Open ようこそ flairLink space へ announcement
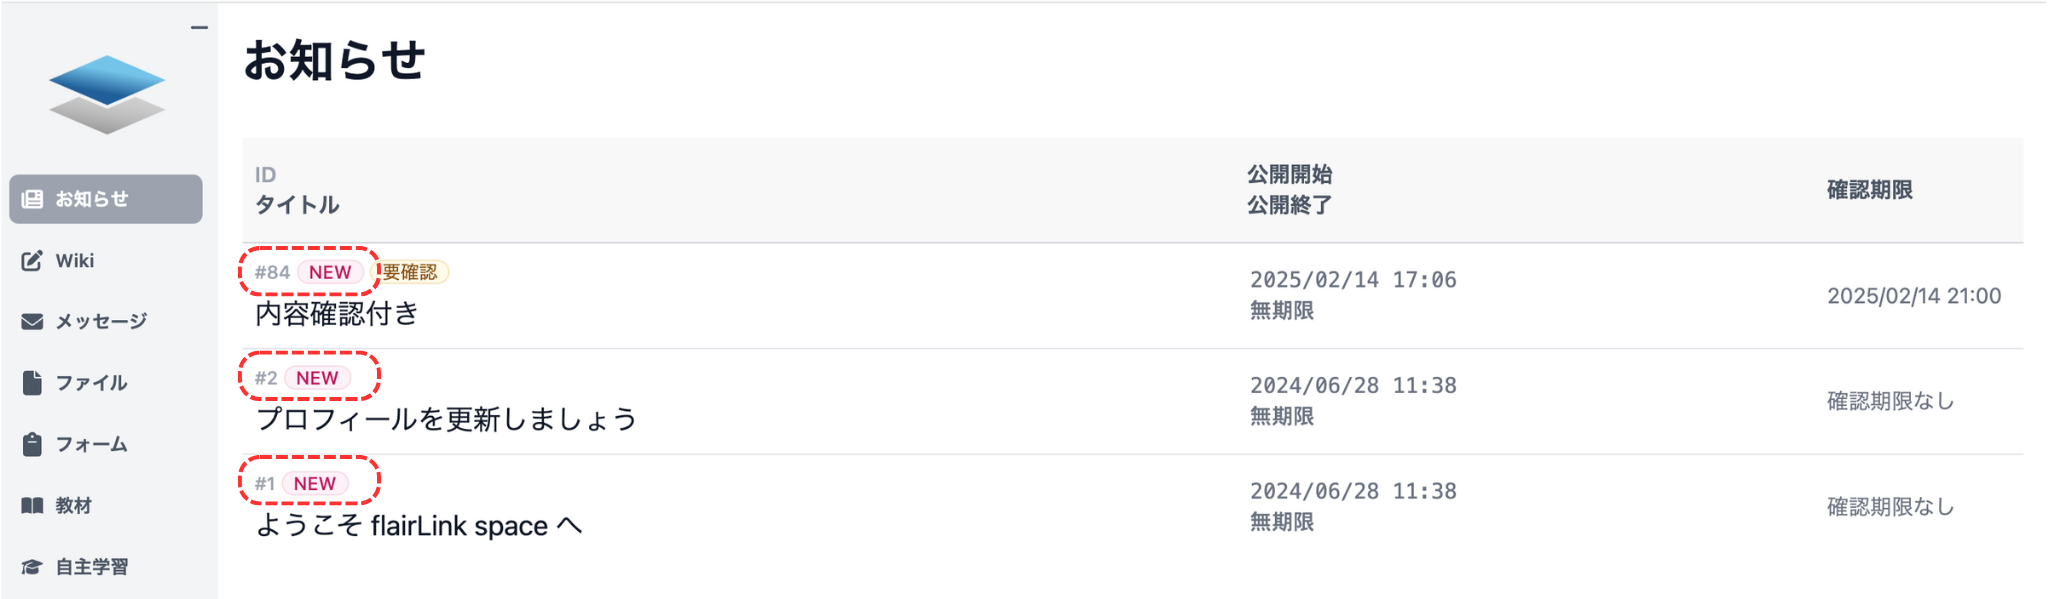2048x599 pixels. pos(418,526)
